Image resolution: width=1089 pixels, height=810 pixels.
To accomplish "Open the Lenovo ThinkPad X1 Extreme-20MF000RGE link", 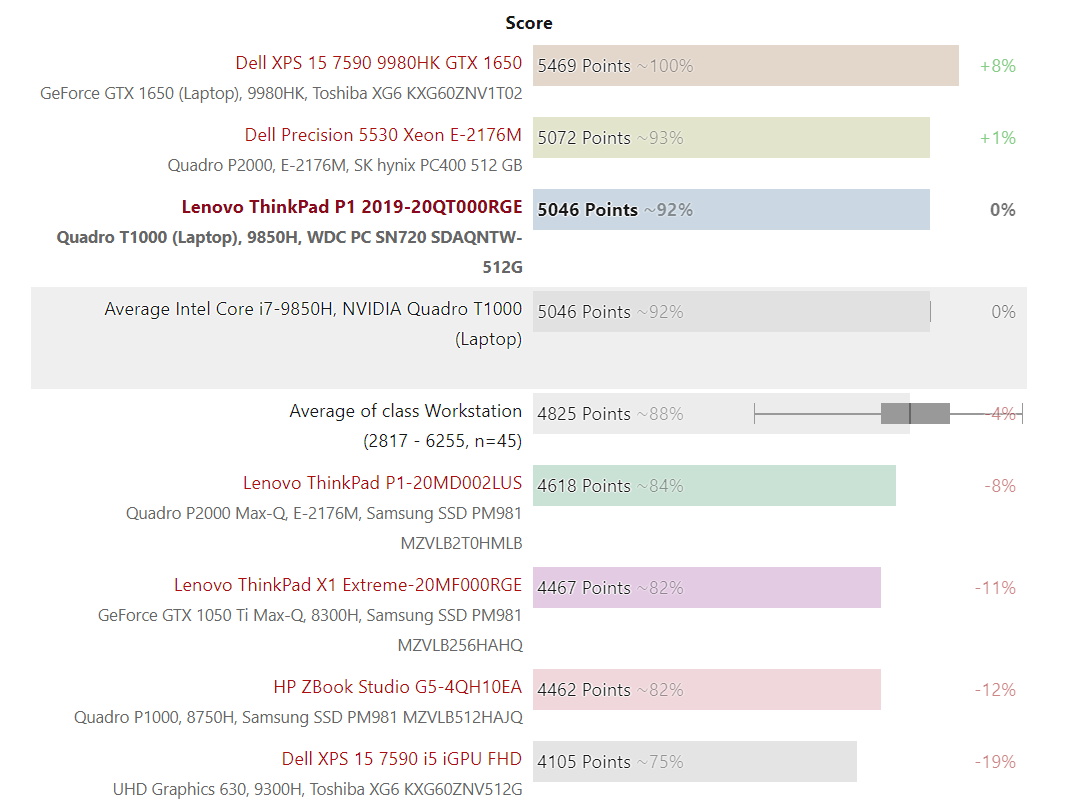I will pos(348,585).
